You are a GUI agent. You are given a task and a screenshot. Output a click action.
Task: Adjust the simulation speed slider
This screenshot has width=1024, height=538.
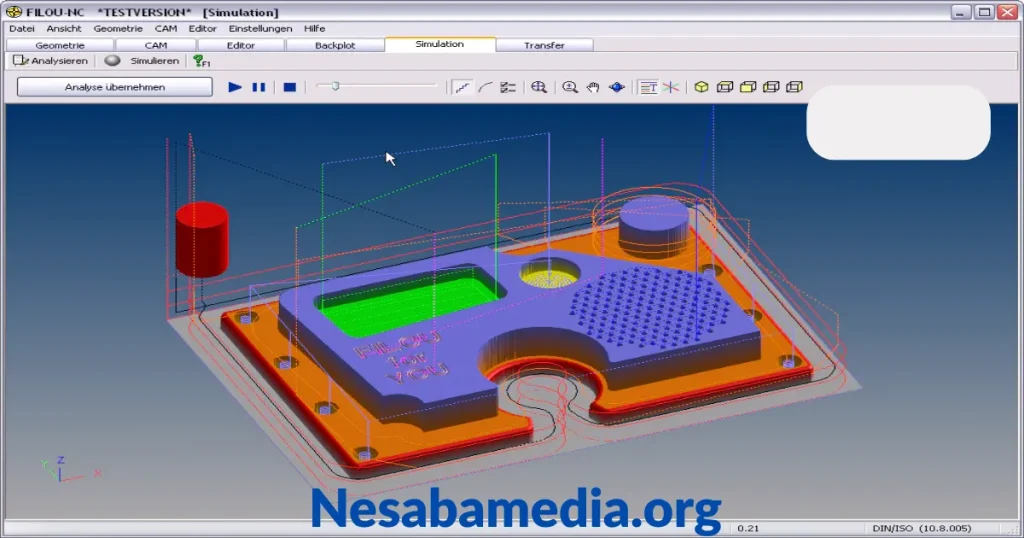point(335,86)
